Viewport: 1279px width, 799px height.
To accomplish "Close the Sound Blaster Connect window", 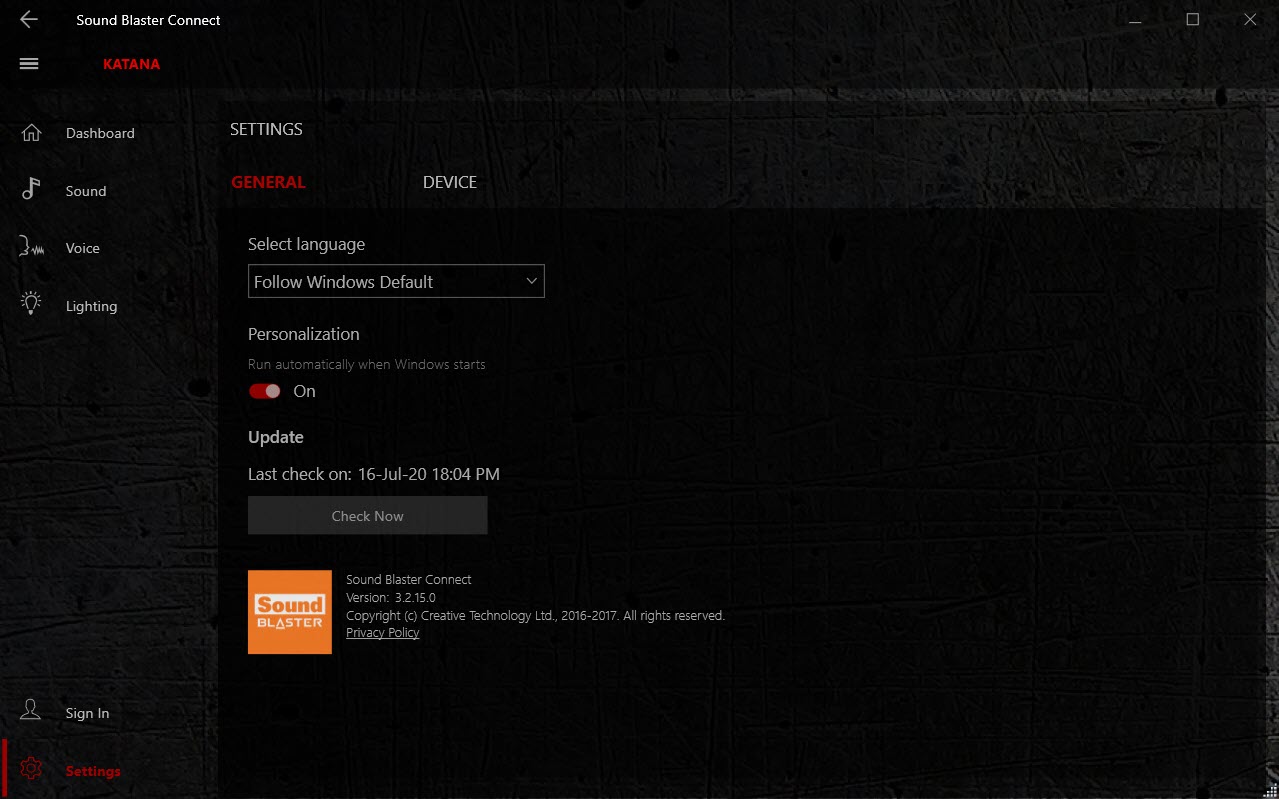I will click(1250, 20).
